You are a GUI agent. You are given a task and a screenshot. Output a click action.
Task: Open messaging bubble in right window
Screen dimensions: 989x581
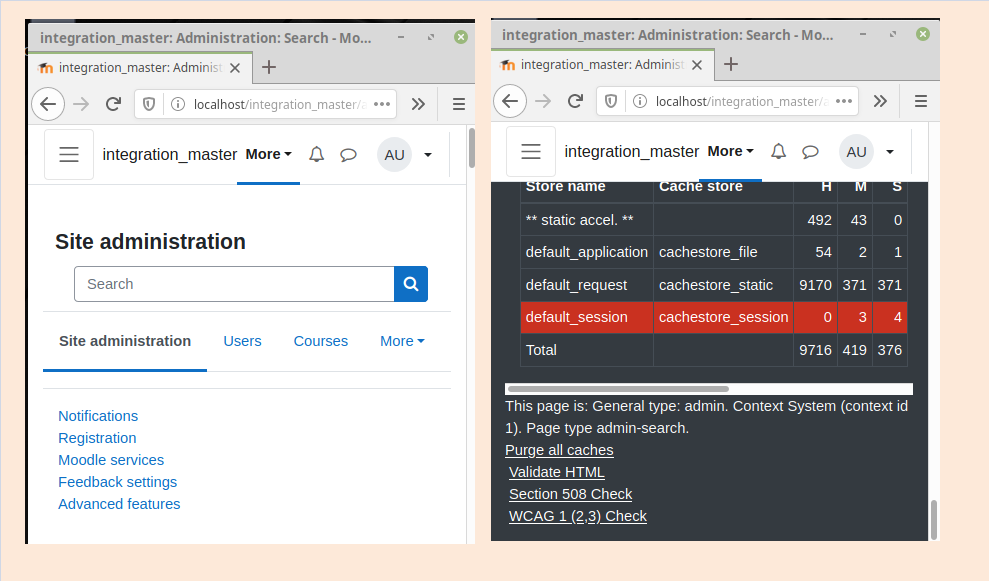click(x=810, y=151)
